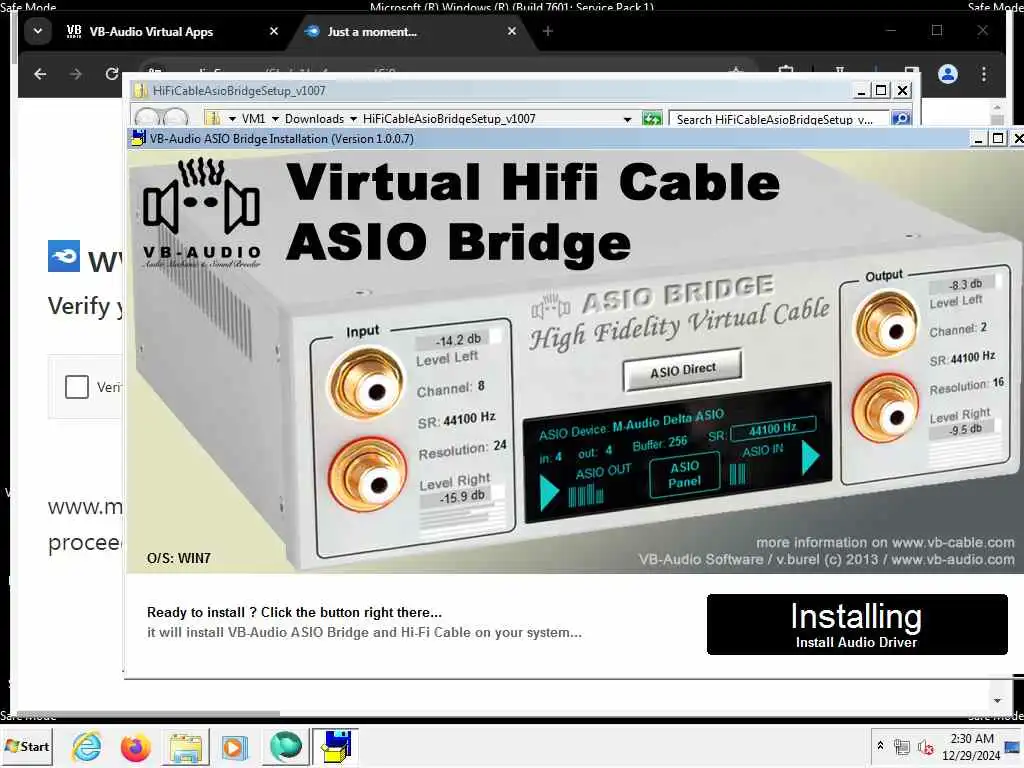Open the green globe browser taskbar icon

(x=285, y=746)
